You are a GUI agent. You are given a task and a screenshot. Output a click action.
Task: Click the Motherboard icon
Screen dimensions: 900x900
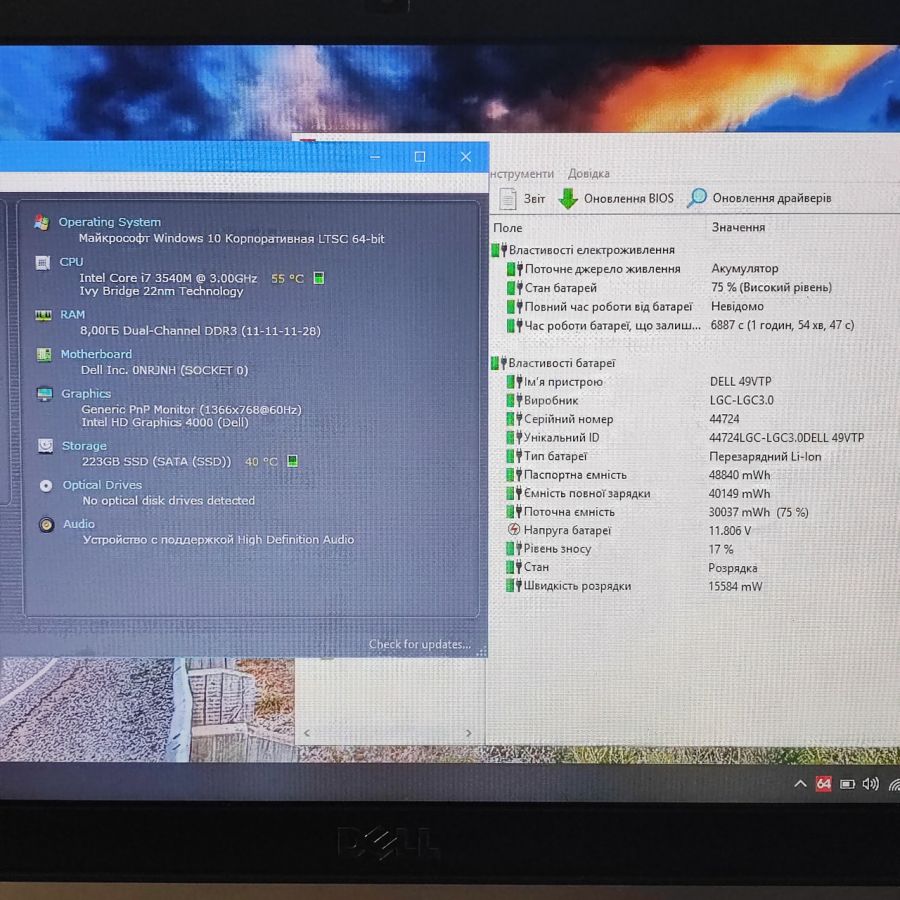tap(44, 355)
